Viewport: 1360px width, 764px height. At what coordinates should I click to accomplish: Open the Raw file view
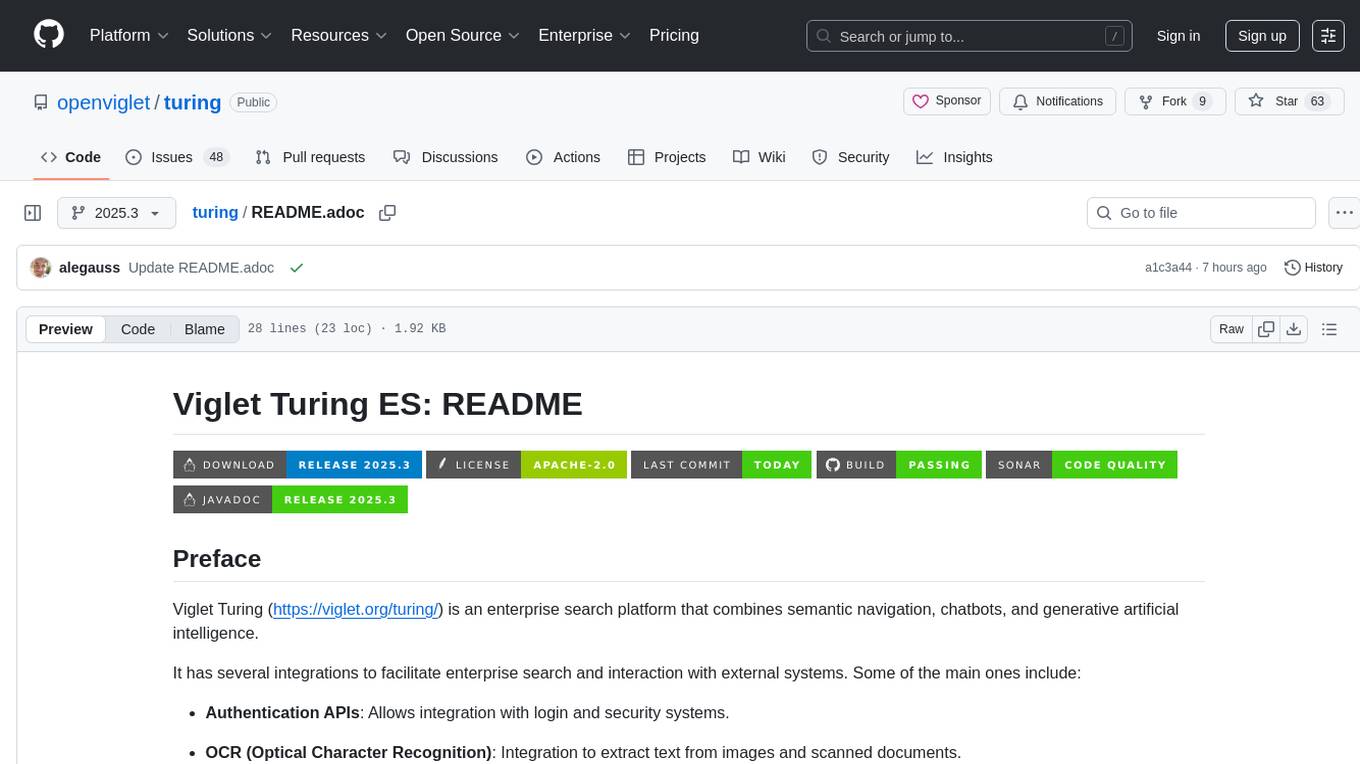[1231, 329]
